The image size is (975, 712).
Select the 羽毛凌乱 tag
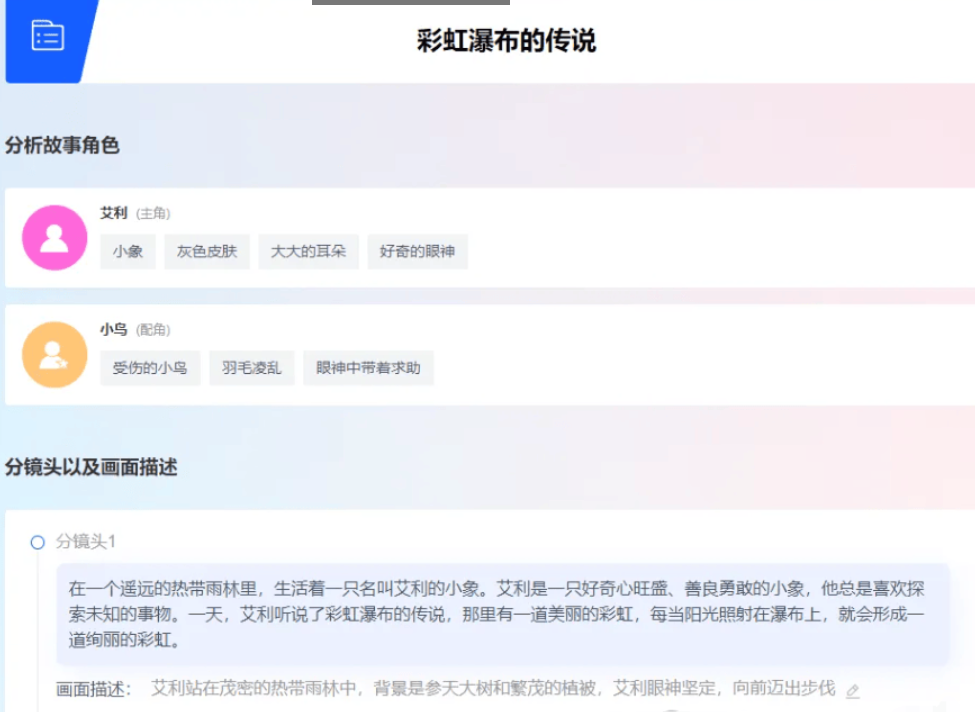(x=252, y=368)
